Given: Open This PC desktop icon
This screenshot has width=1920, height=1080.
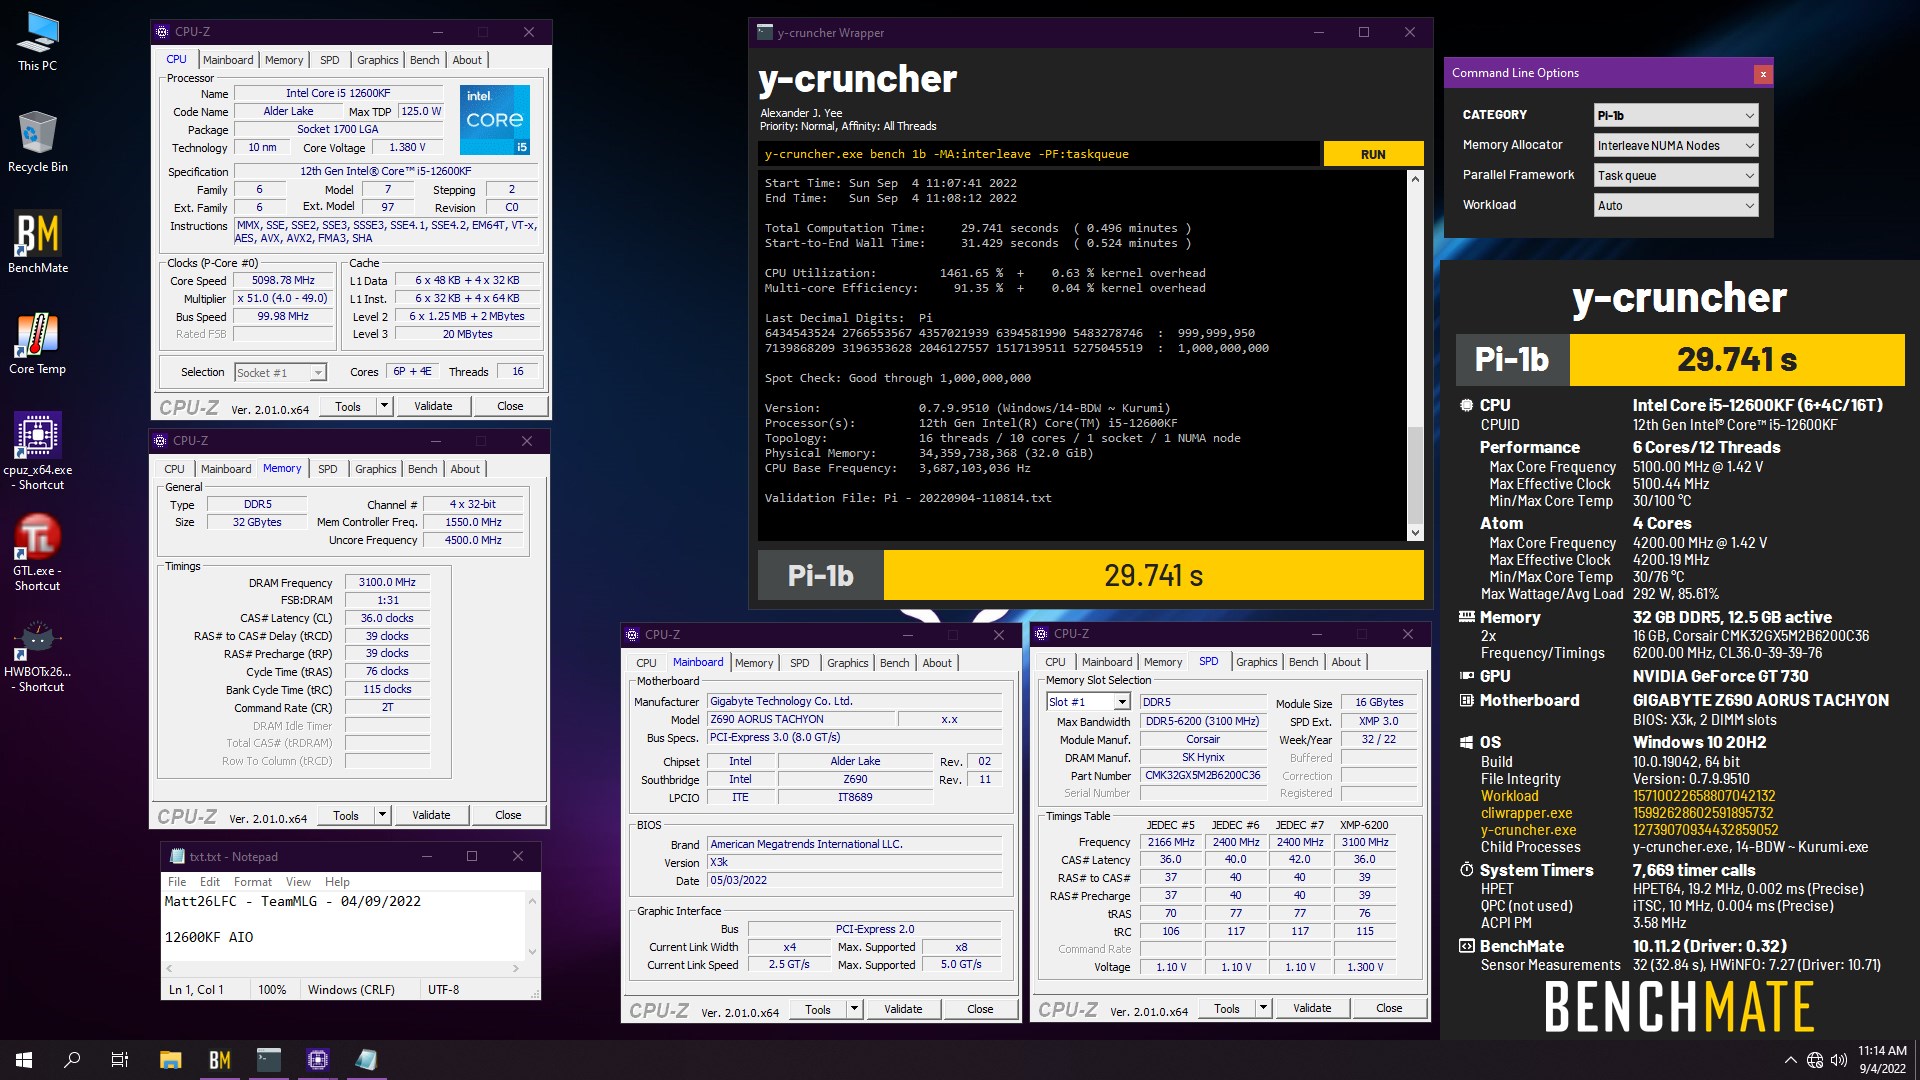Looking at the screenshot, I should tap(38, 41).
